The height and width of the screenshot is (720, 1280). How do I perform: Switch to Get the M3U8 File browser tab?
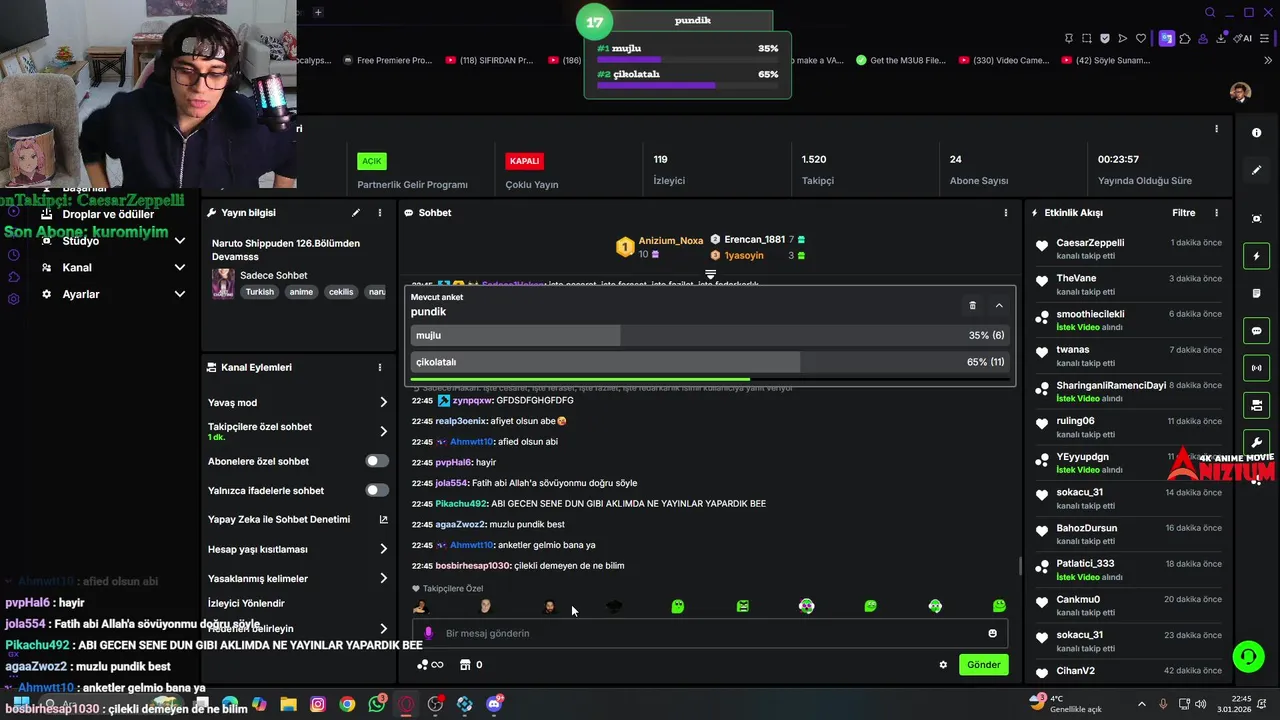click(900, 60)
